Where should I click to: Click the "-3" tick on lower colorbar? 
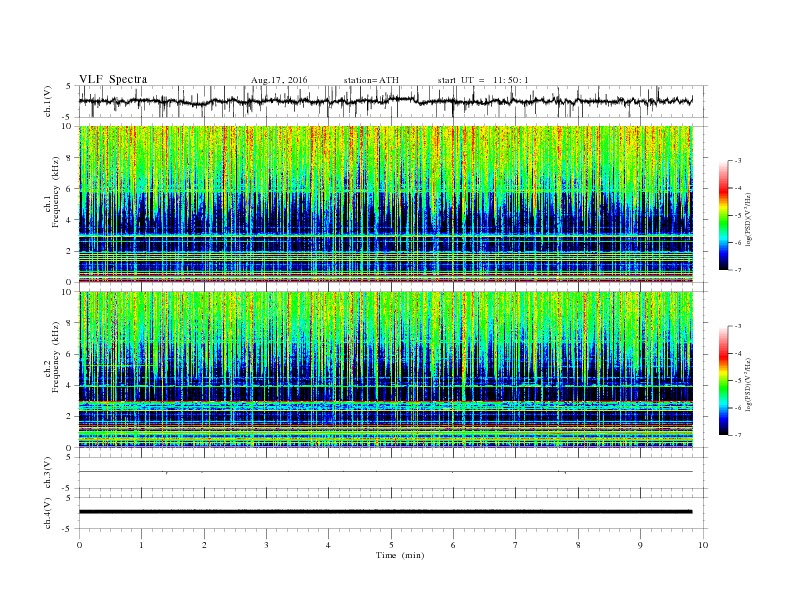[738, 326]
